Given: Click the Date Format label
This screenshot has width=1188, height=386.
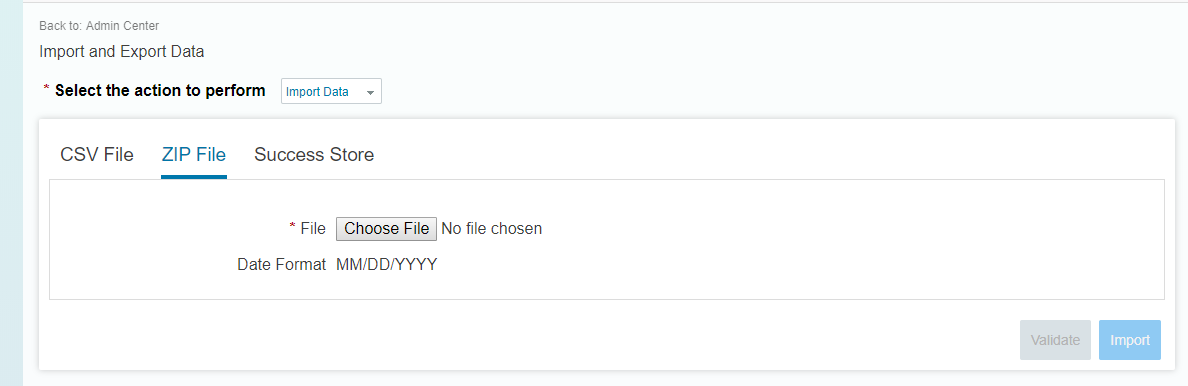Looking at the screenshot, I should coord(281,265).
